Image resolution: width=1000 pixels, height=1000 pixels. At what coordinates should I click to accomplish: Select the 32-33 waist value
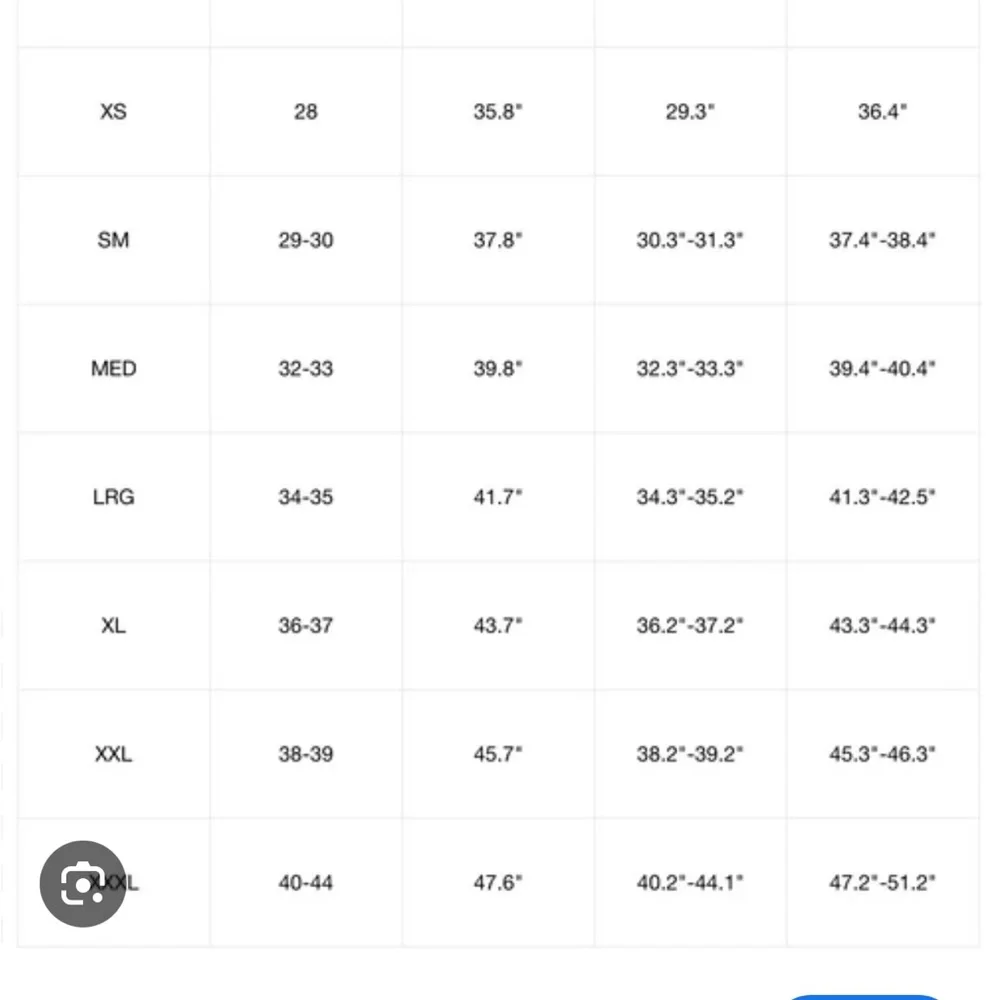coord(305,369)
